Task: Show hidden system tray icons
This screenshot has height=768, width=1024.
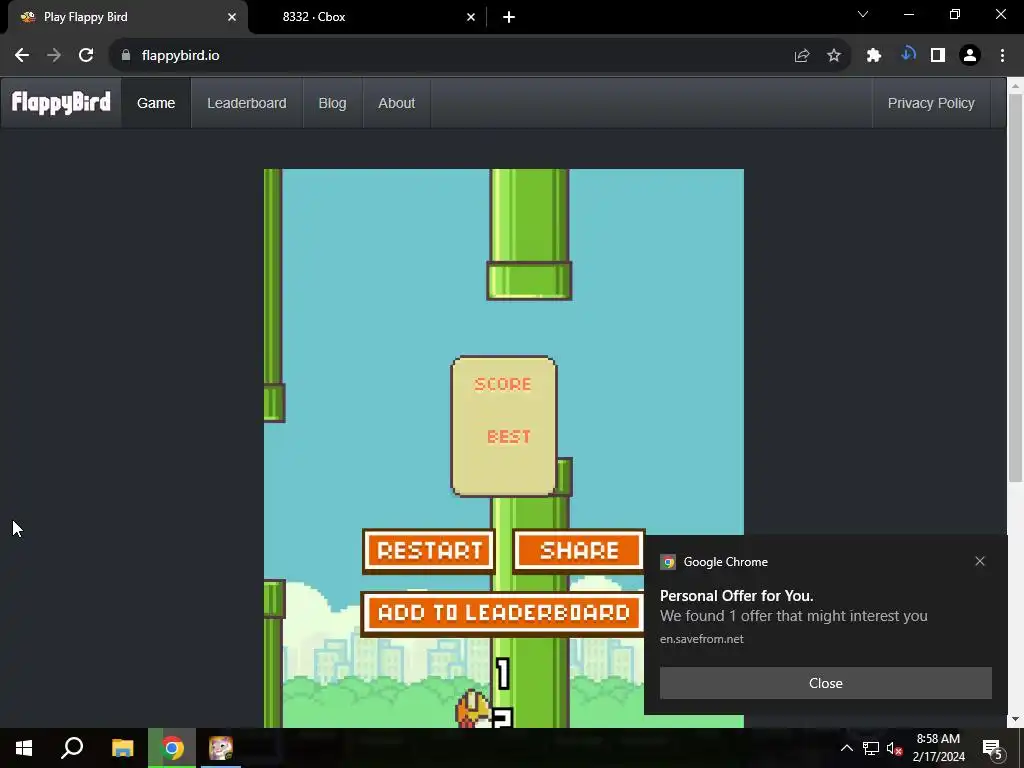Action: (x=846, y=748)
